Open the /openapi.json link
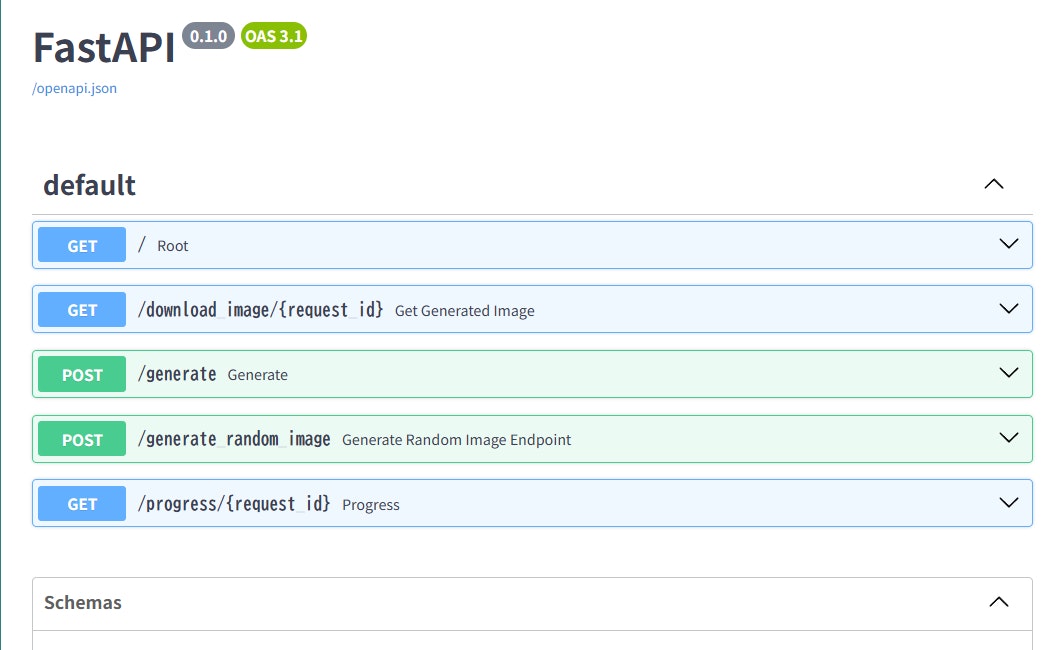Screen dimensions: 1050x650 74,88
